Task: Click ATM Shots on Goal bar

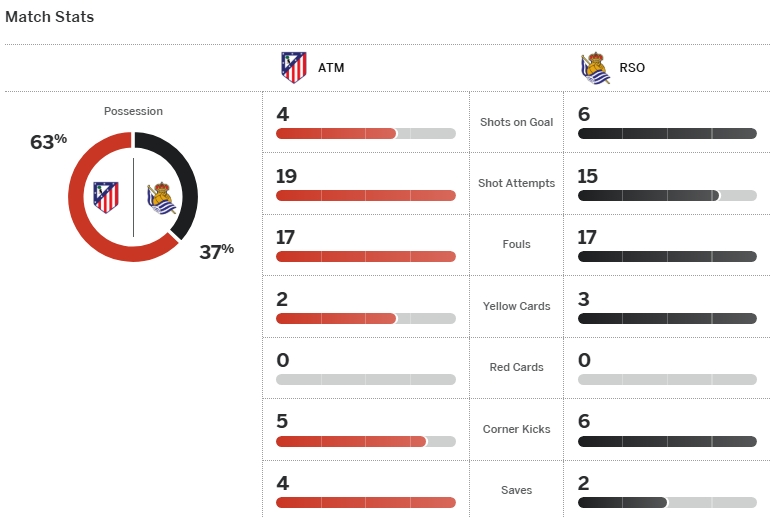Action: (365, 133)
